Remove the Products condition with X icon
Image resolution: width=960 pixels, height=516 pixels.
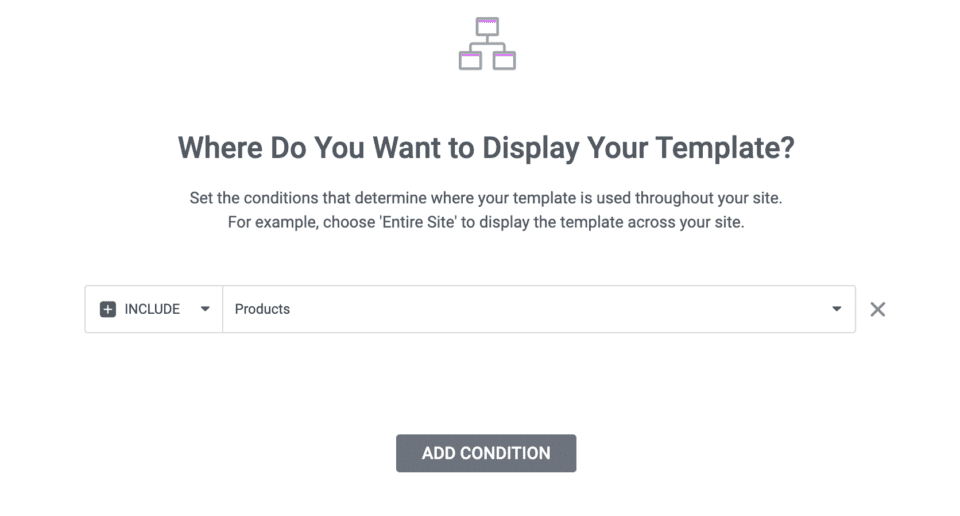click(877, 310)
